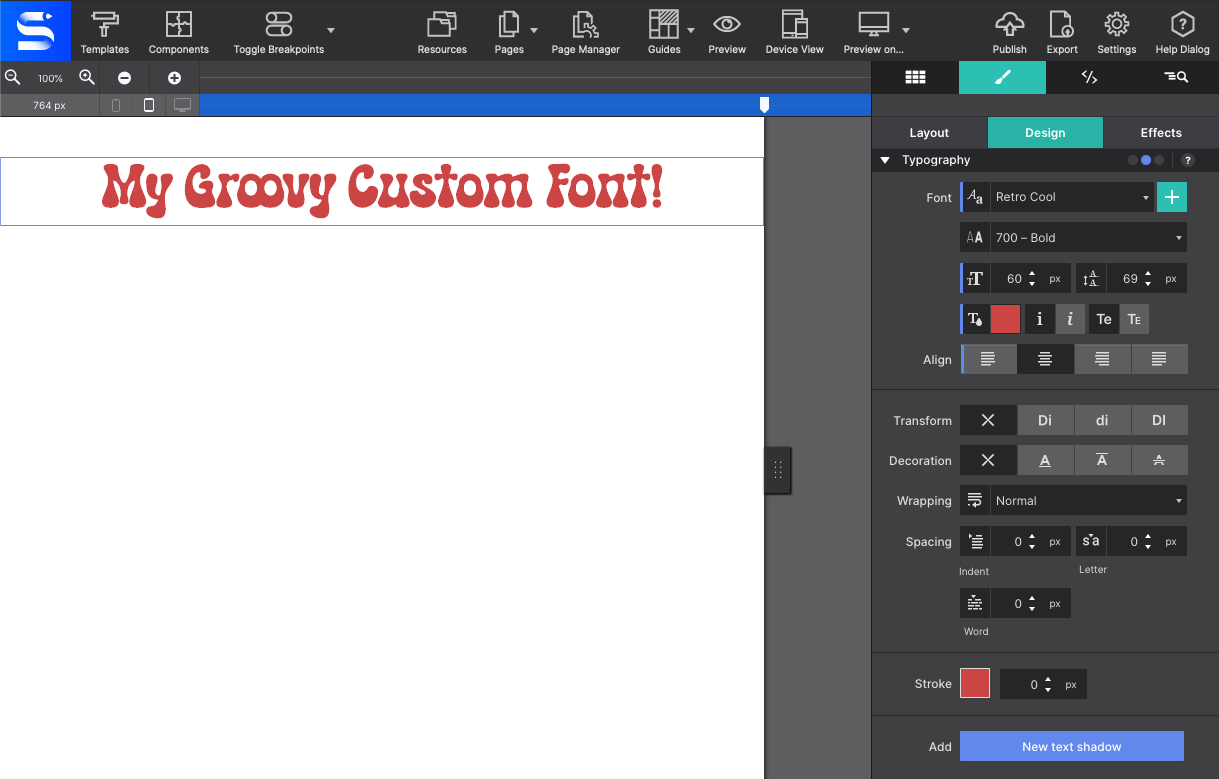This screenshot has height=779, width=1219.
Task: Select small caps Te option
Action: pos(1134,319)
